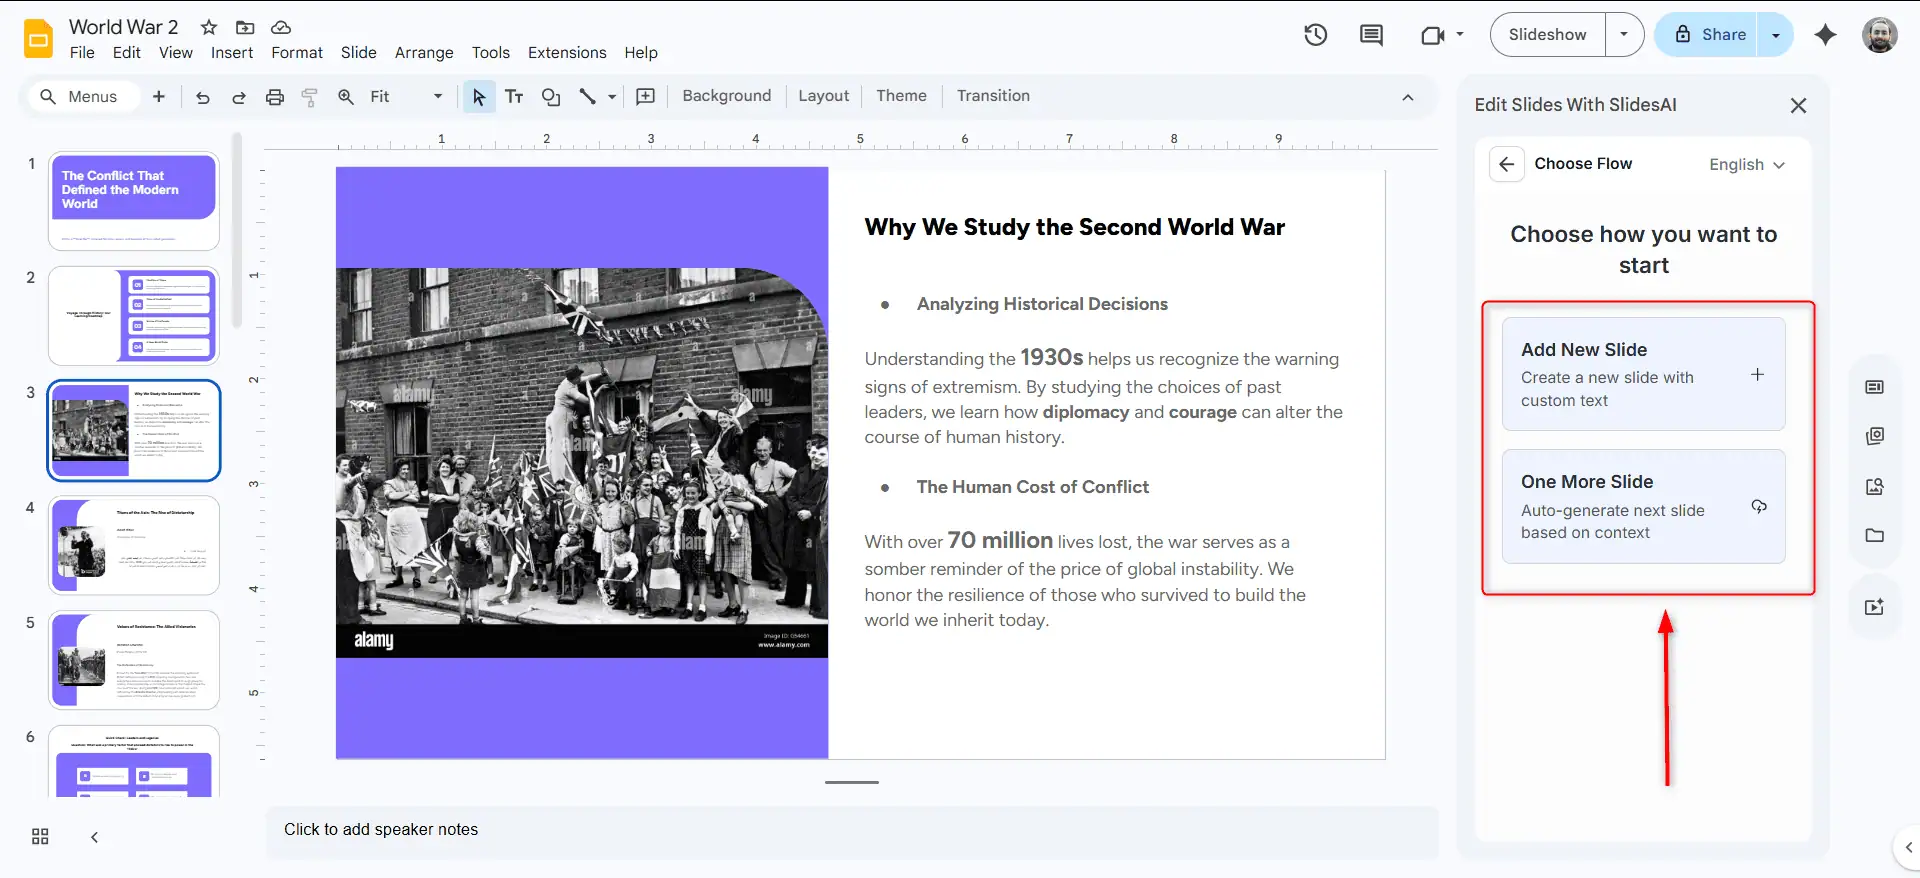Expand the Share options dropdown arrow
This screenshot has height=878, width=1920.
click(x=1776, y=35)
